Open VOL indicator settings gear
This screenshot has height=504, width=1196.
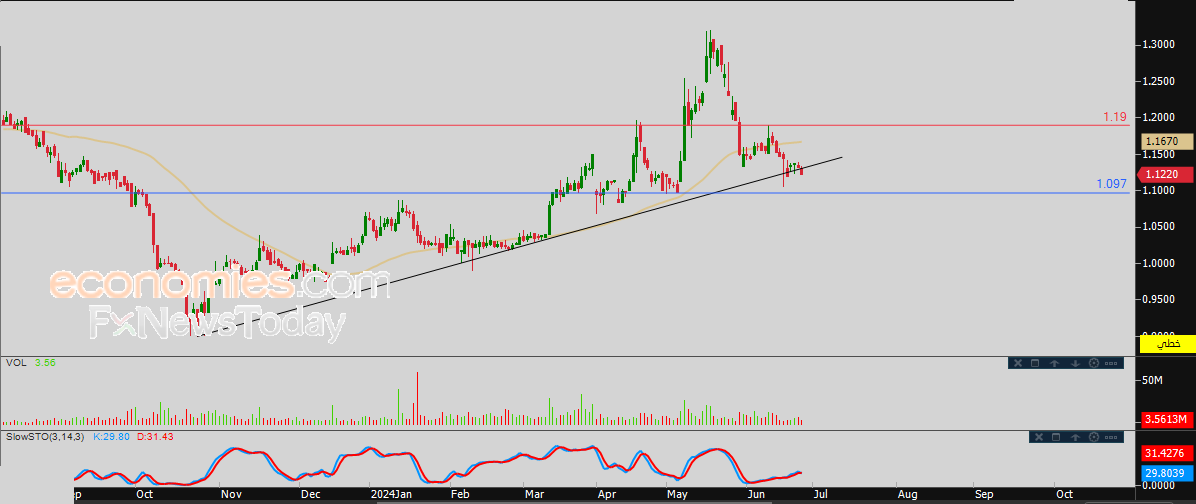point(1093,363)
